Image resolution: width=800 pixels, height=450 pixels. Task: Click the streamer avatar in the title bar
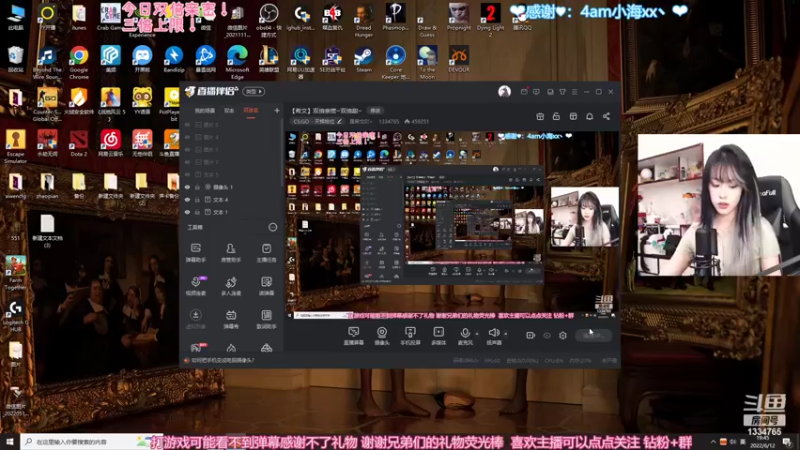pos(504,91)
